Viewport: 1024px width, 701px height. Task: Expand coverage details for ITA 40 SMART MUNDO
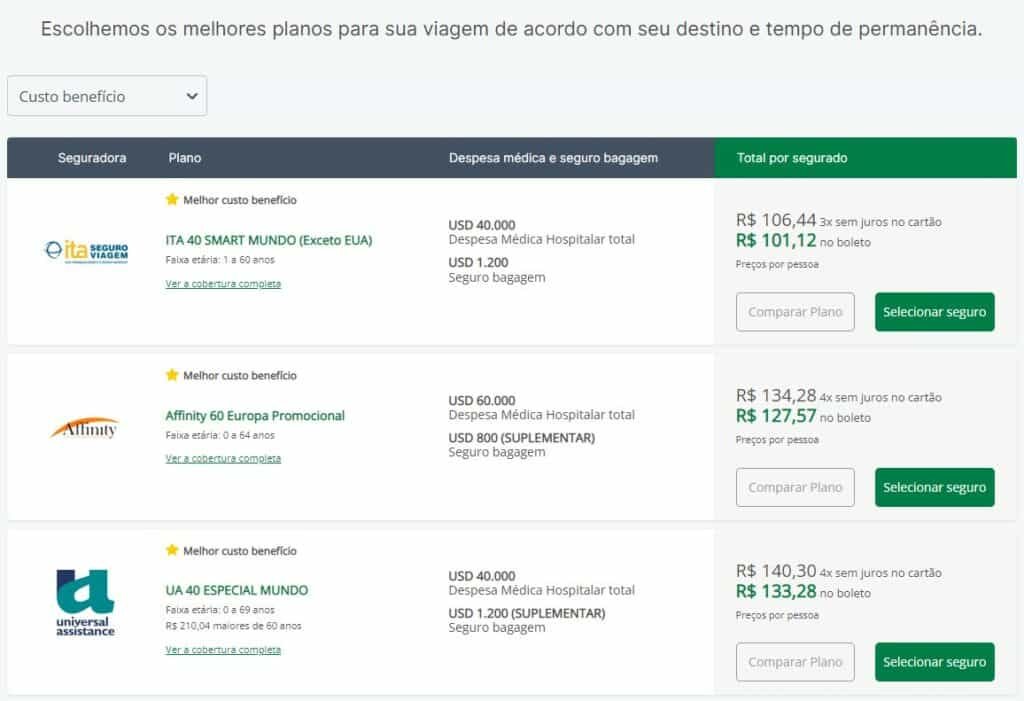[222, 284]
